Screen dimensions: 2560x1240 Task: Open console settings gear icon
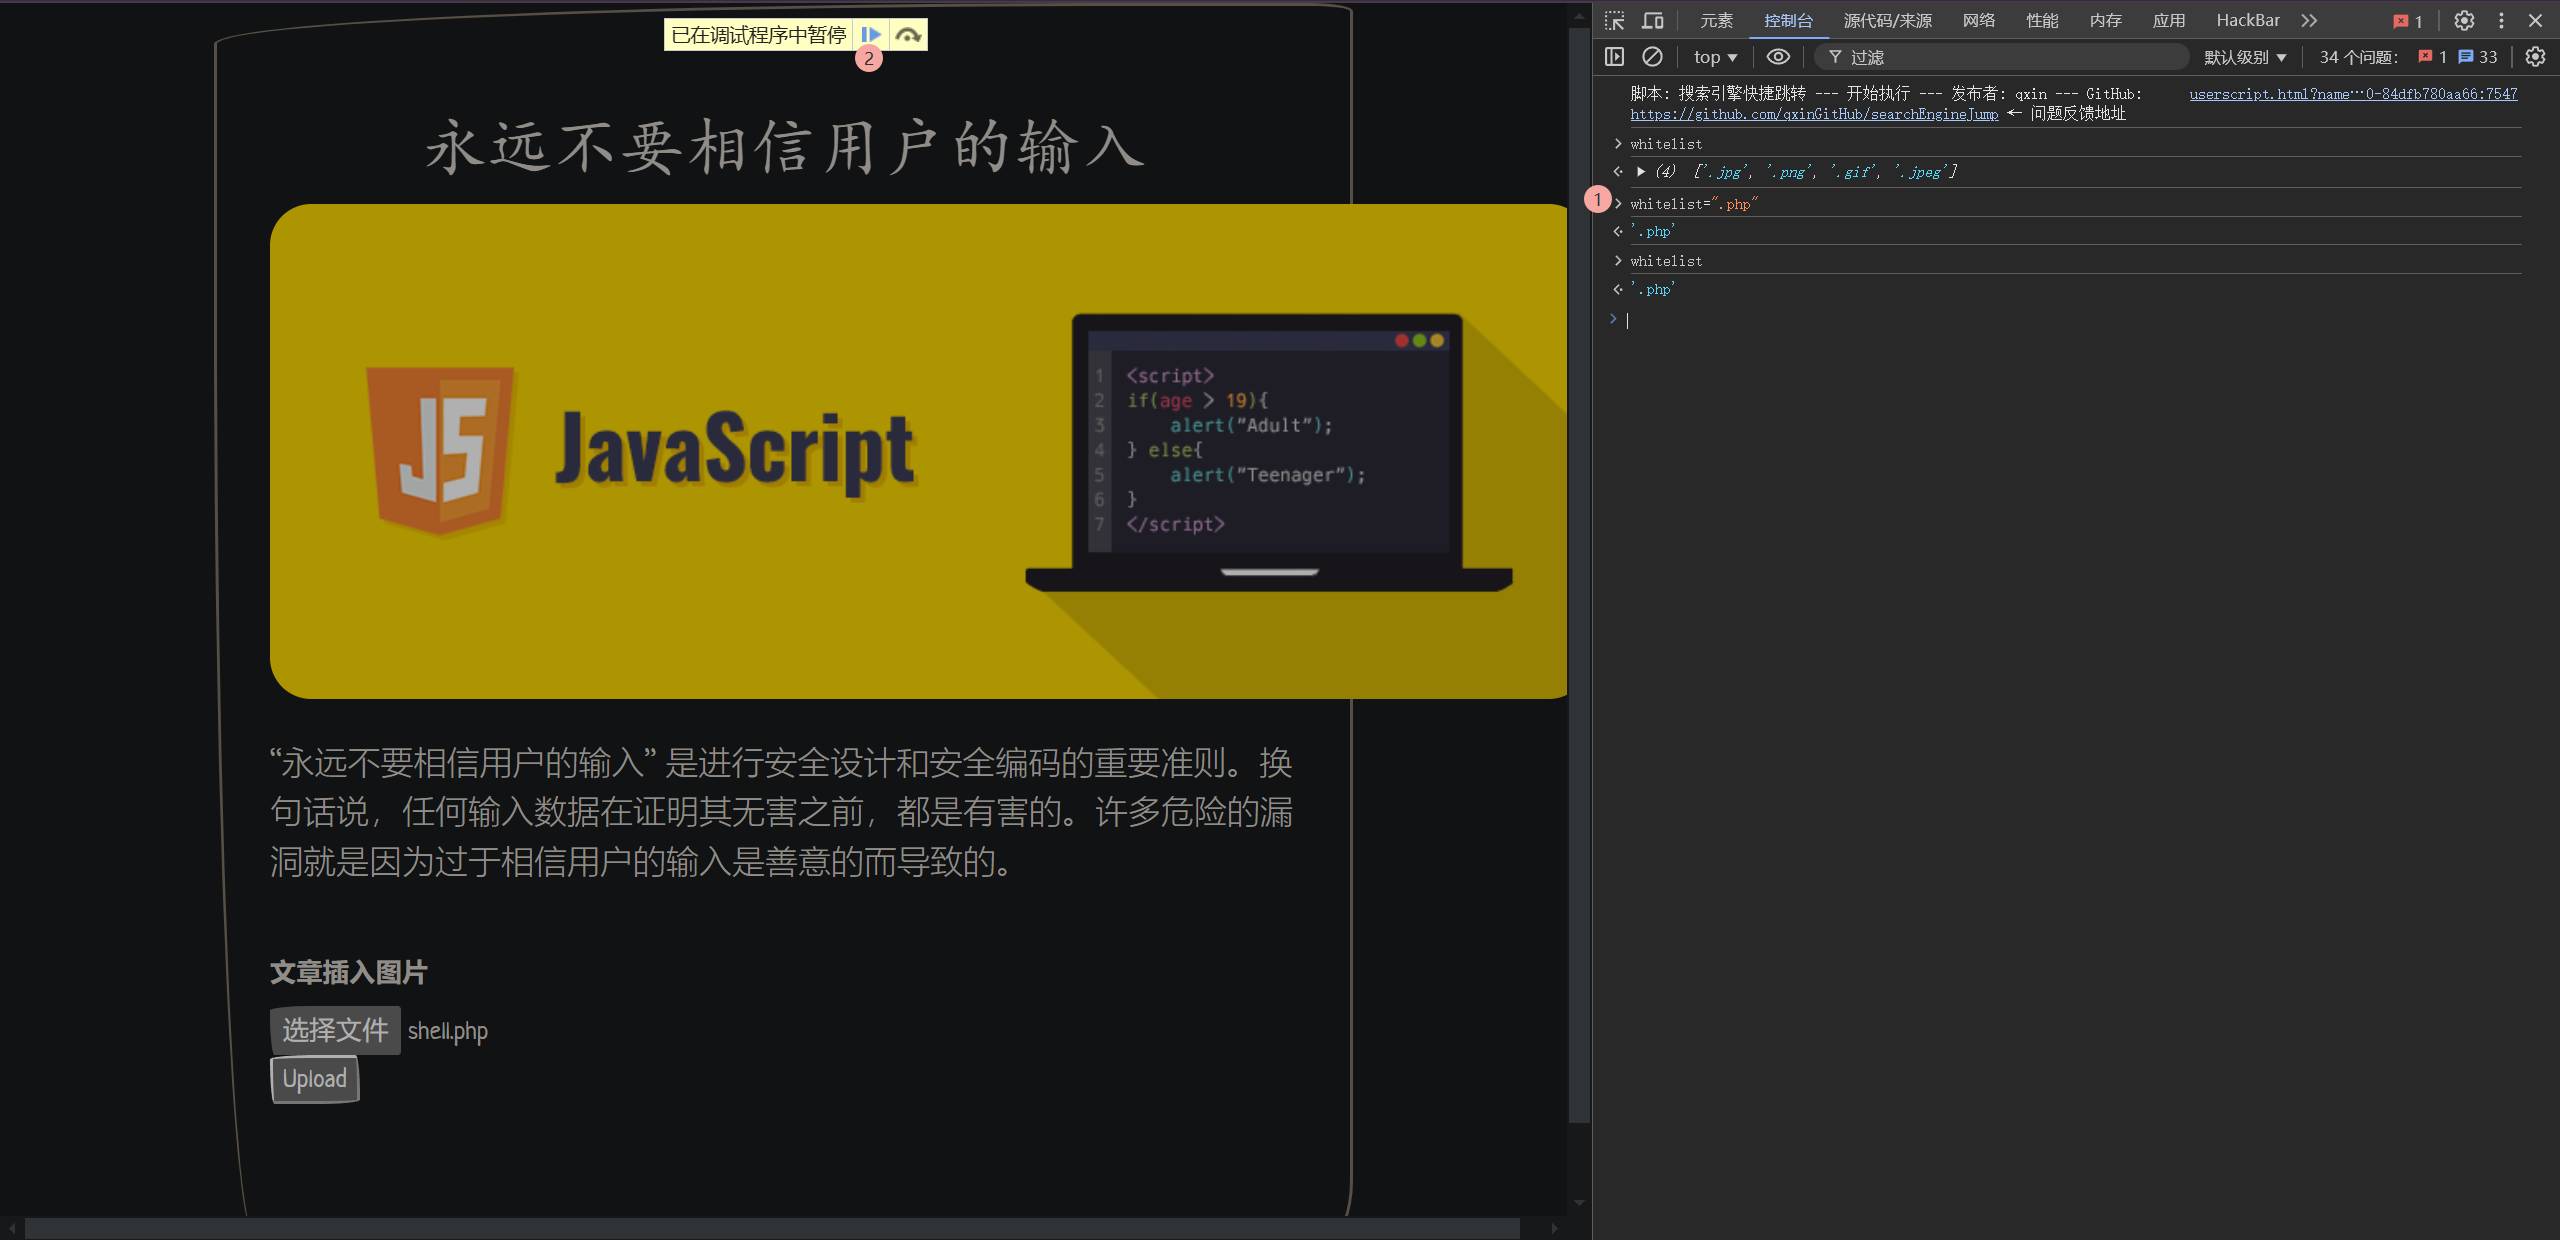2535,57
